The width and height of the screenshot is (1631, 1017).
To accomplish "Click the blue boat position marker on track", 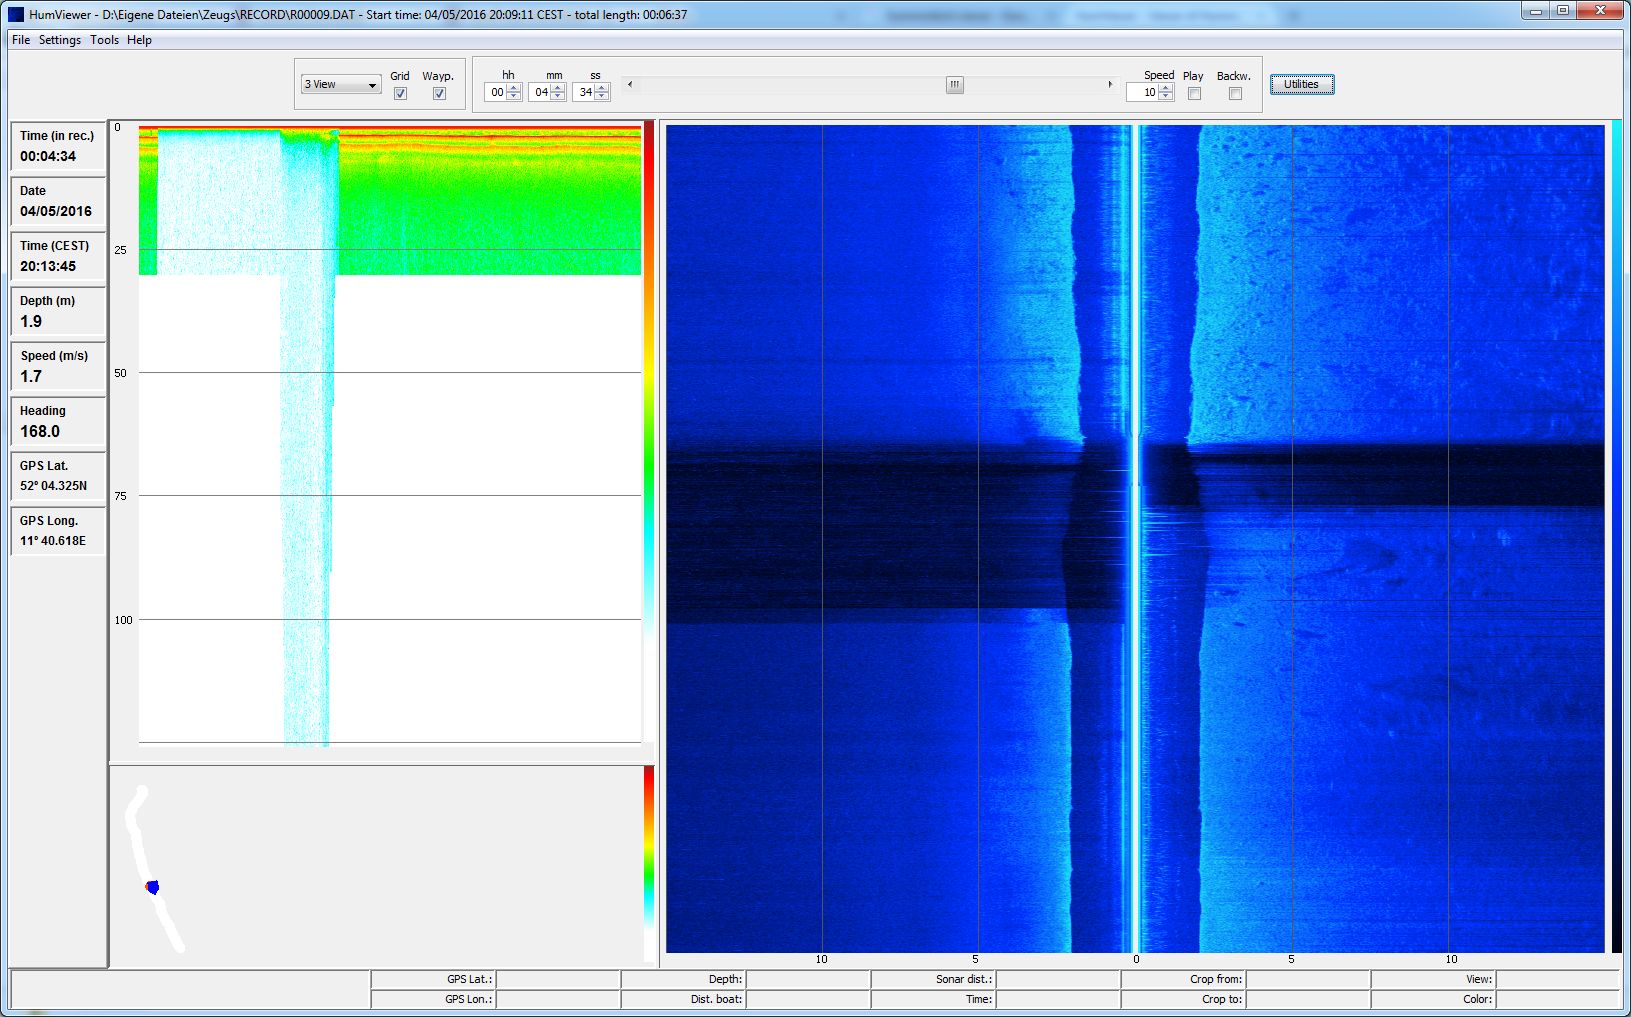I will coord(152,887).
